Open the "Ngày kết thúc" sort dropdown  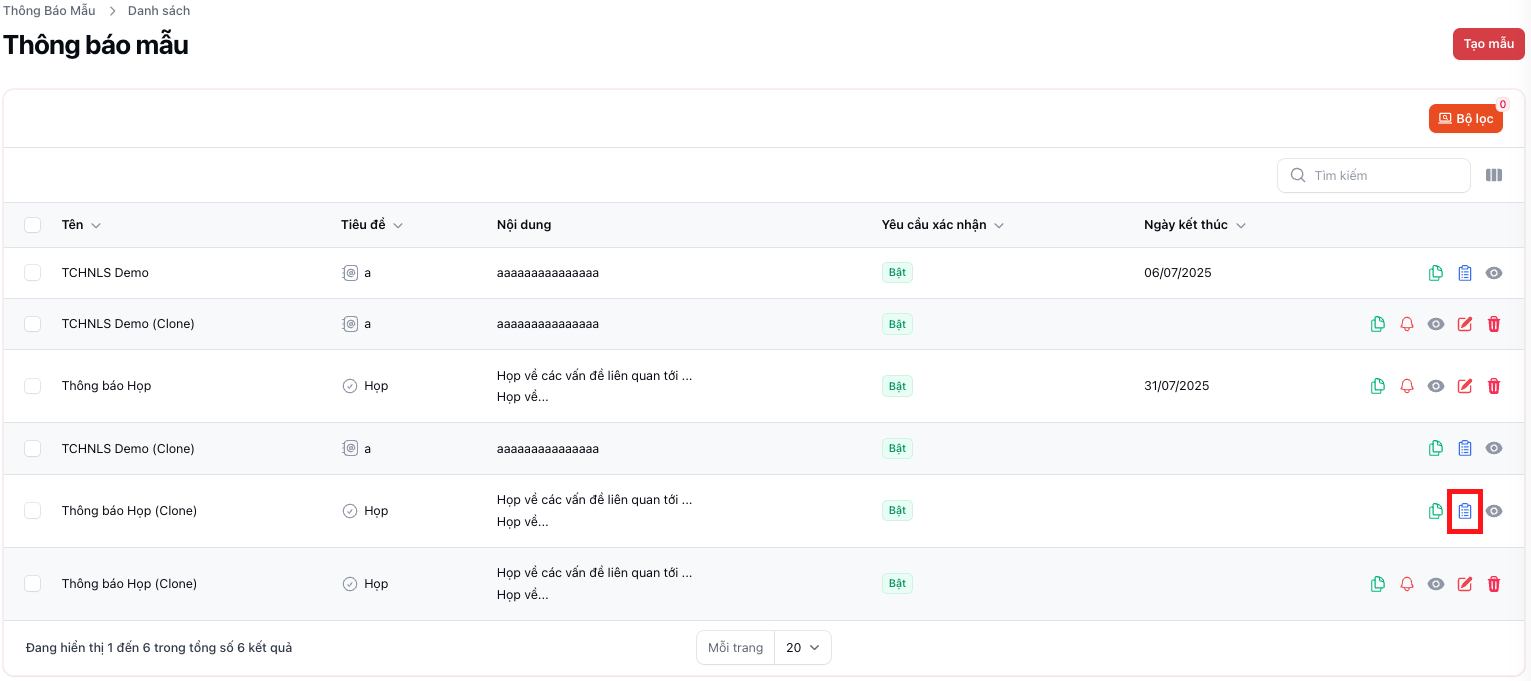pos(1240,224)
